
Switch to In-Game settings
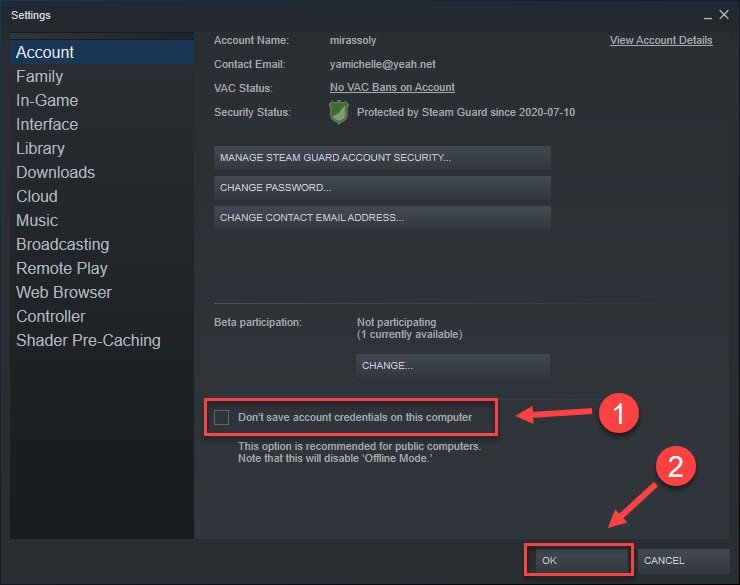pyautogui.click(x=47, y=100)
